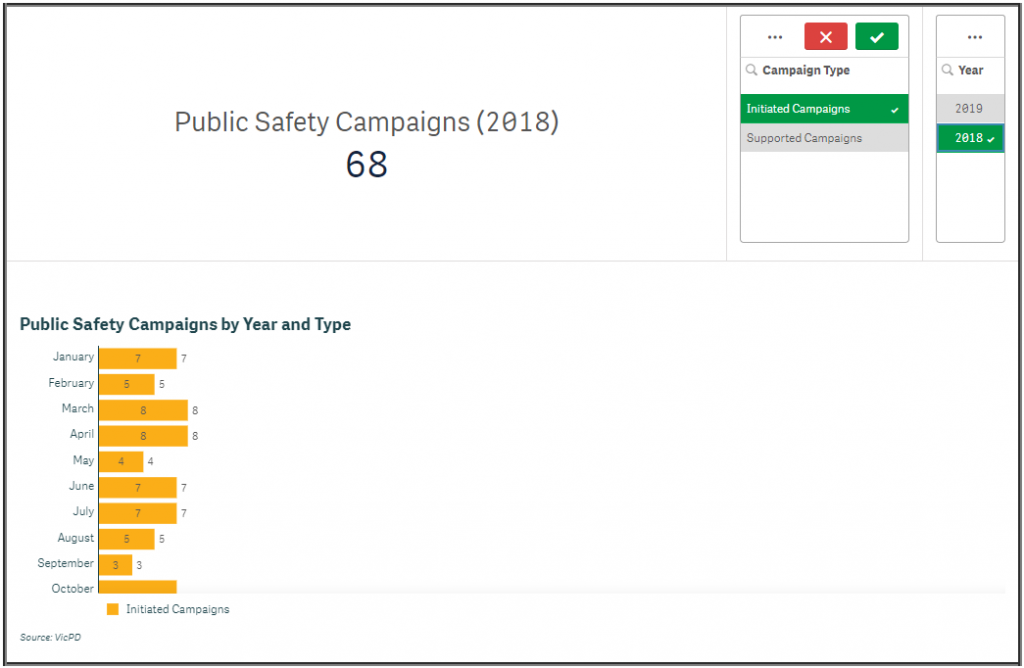Click the Initiated Campaigns legend label
Screen dimensions: 1024x668
[x=176, y=609]
